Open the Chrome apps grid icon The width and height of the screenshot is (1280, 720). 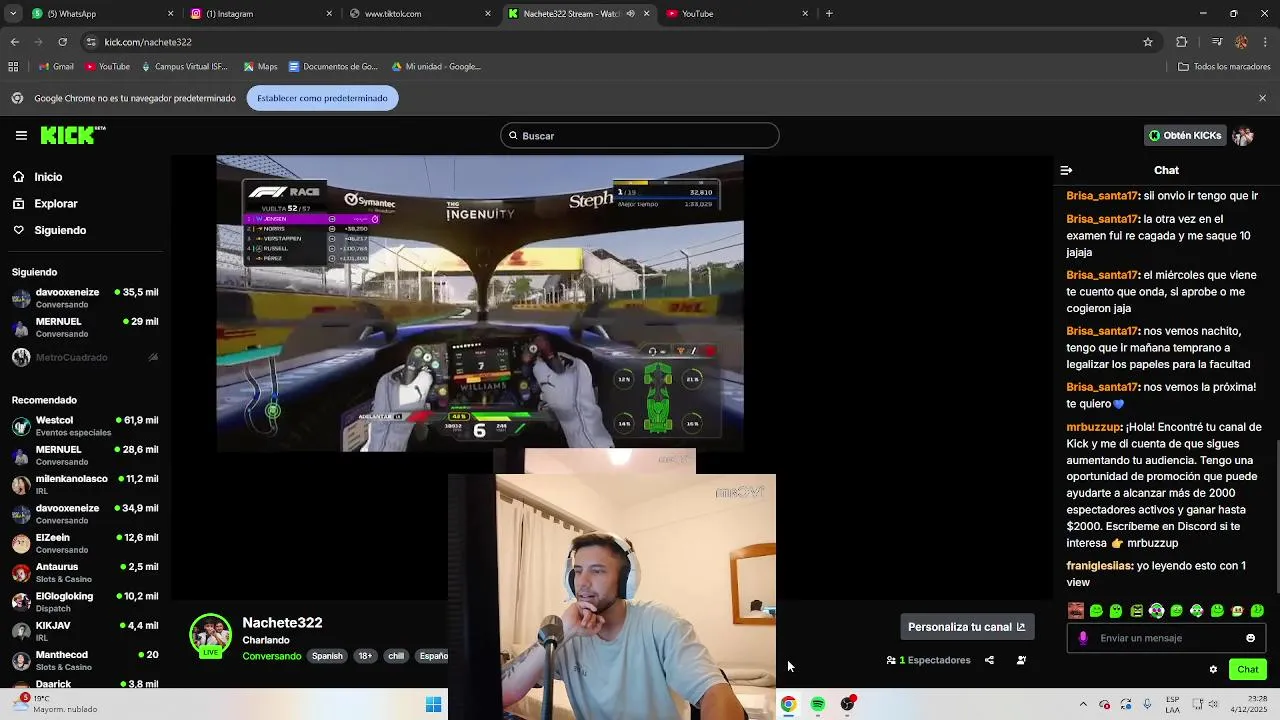pyautogui.click(x=13, y=67)
